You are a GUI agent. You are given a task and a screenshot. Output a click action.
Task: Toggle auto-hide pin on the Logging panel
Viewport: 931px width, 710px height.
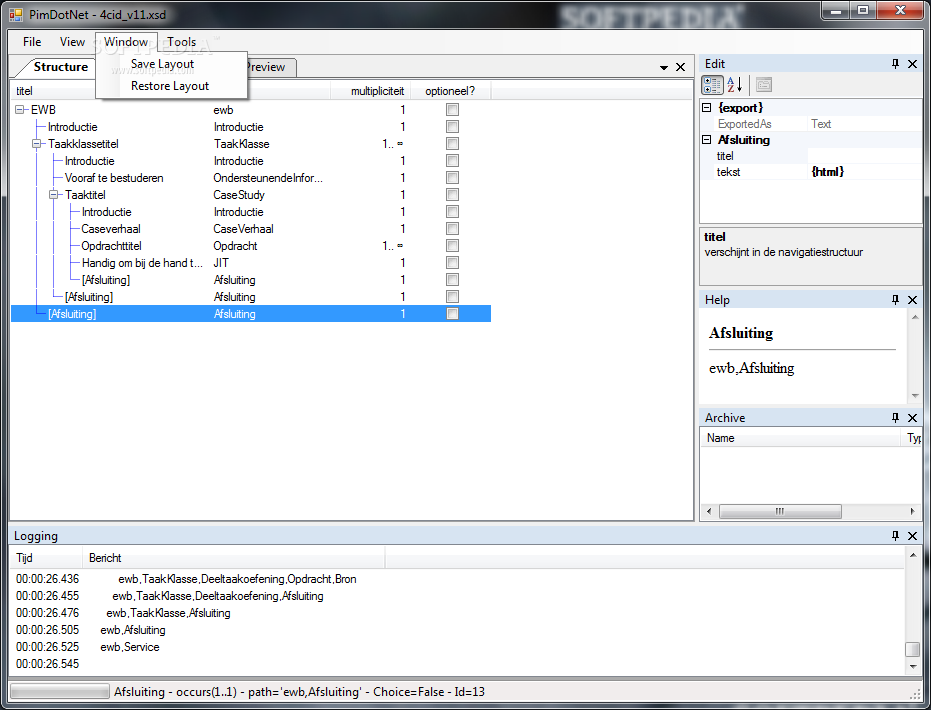(895, 535)
